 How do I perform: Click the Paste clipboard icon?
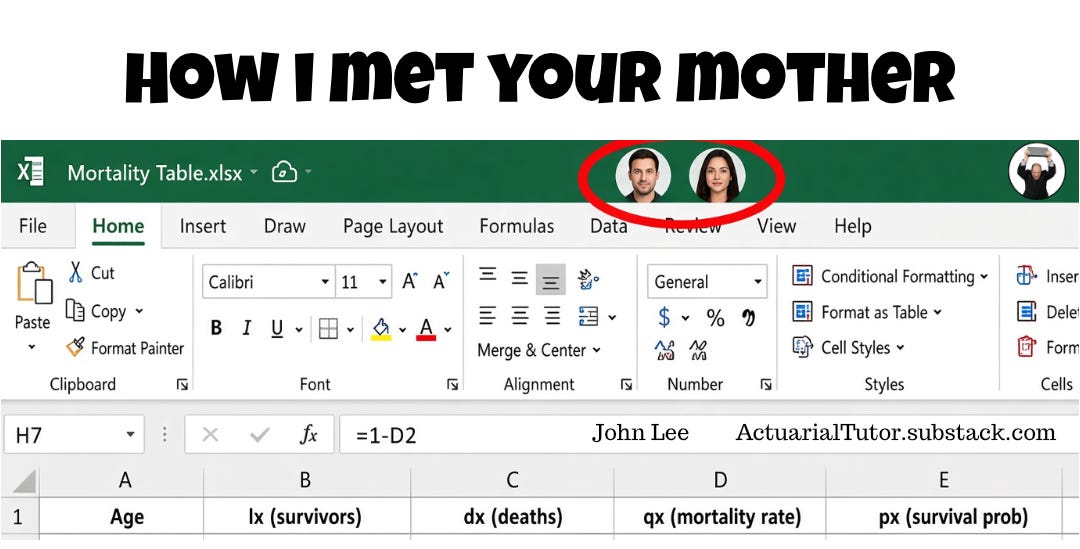coord(34,282)
